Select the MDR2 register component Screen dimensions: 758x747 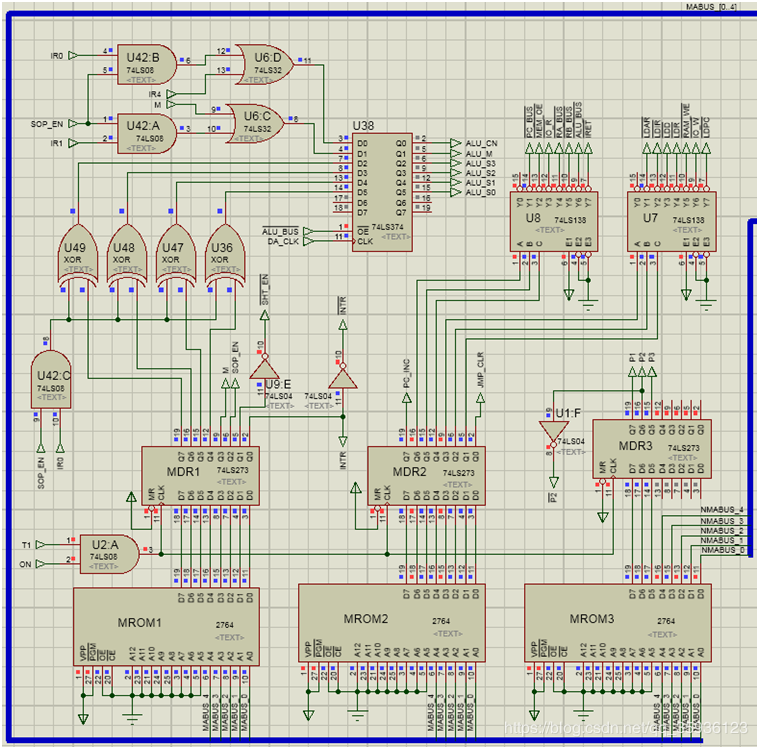coord(425,475)
